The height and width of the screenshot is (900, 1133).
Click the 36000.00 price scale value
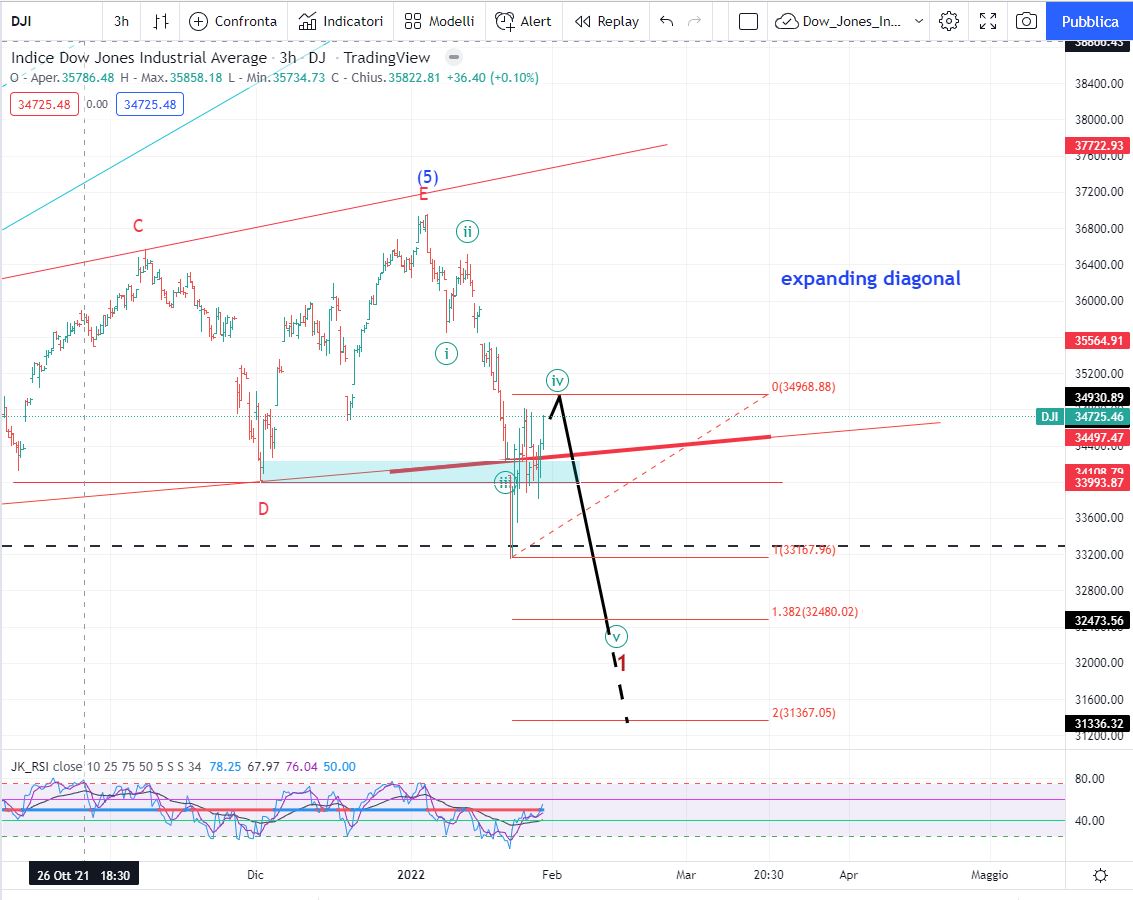point(1099,300)
